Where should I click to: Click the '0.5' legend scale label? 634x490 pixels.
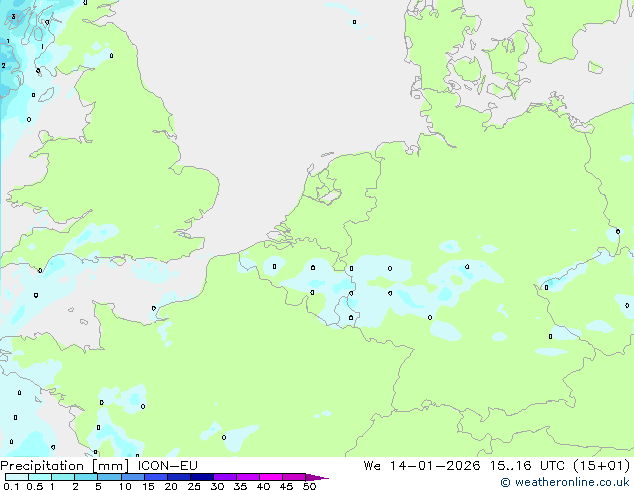pyautogui.click(x=34, y=486)
